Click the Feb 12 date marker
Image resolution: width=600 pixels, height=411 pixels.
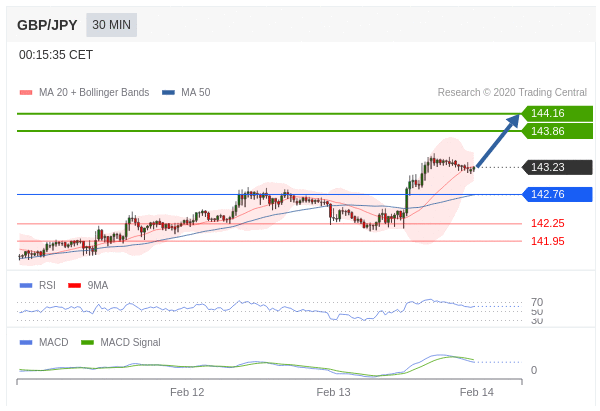pyautogui.click(x=187, y=392)
